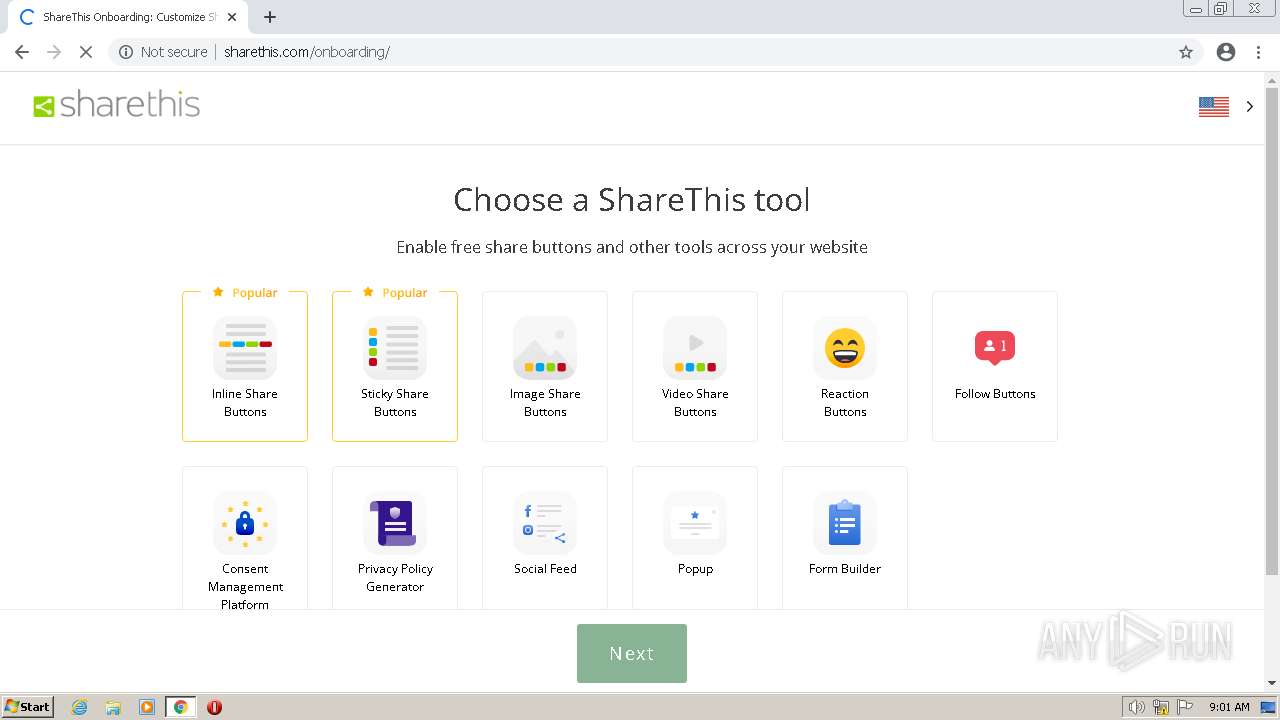Image resolution: width=1280 pixels, height=720 pixels.
Task: Click the Follow Buttons label text
Action: (x=995, y=394)
